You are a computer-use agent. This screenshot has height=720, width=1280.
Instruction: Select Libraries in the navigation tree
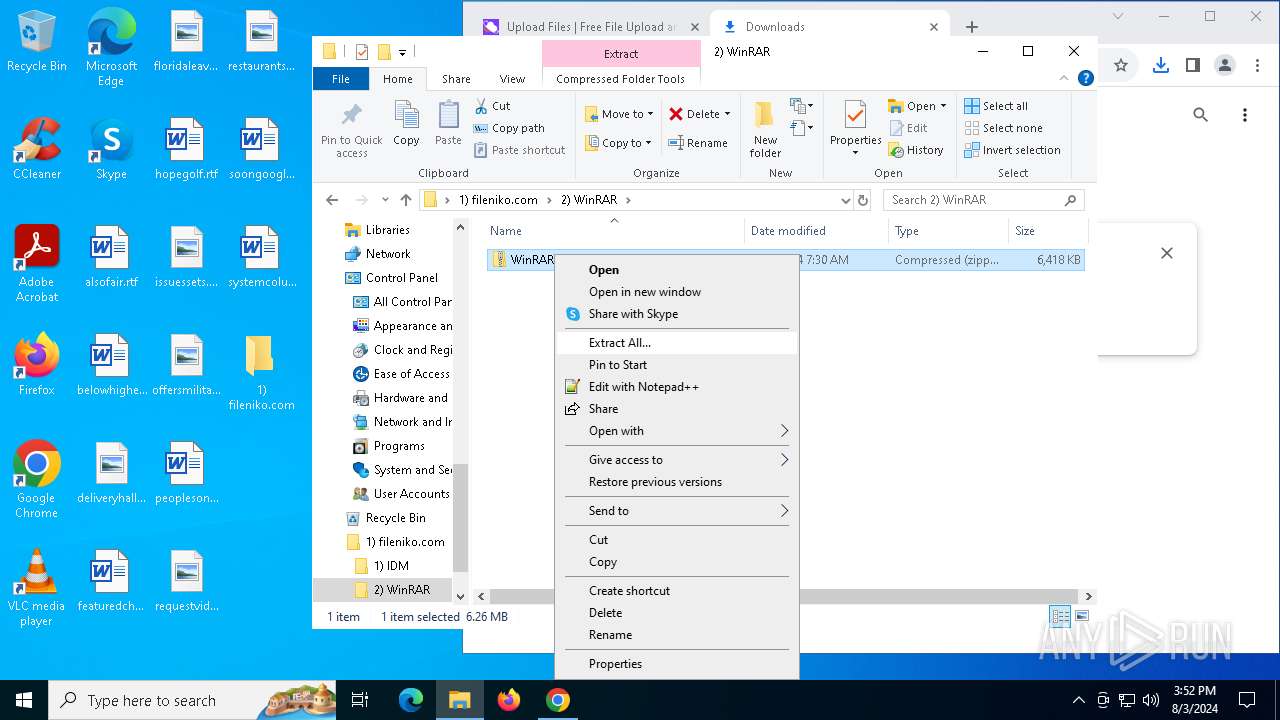(x=387, y=230)
